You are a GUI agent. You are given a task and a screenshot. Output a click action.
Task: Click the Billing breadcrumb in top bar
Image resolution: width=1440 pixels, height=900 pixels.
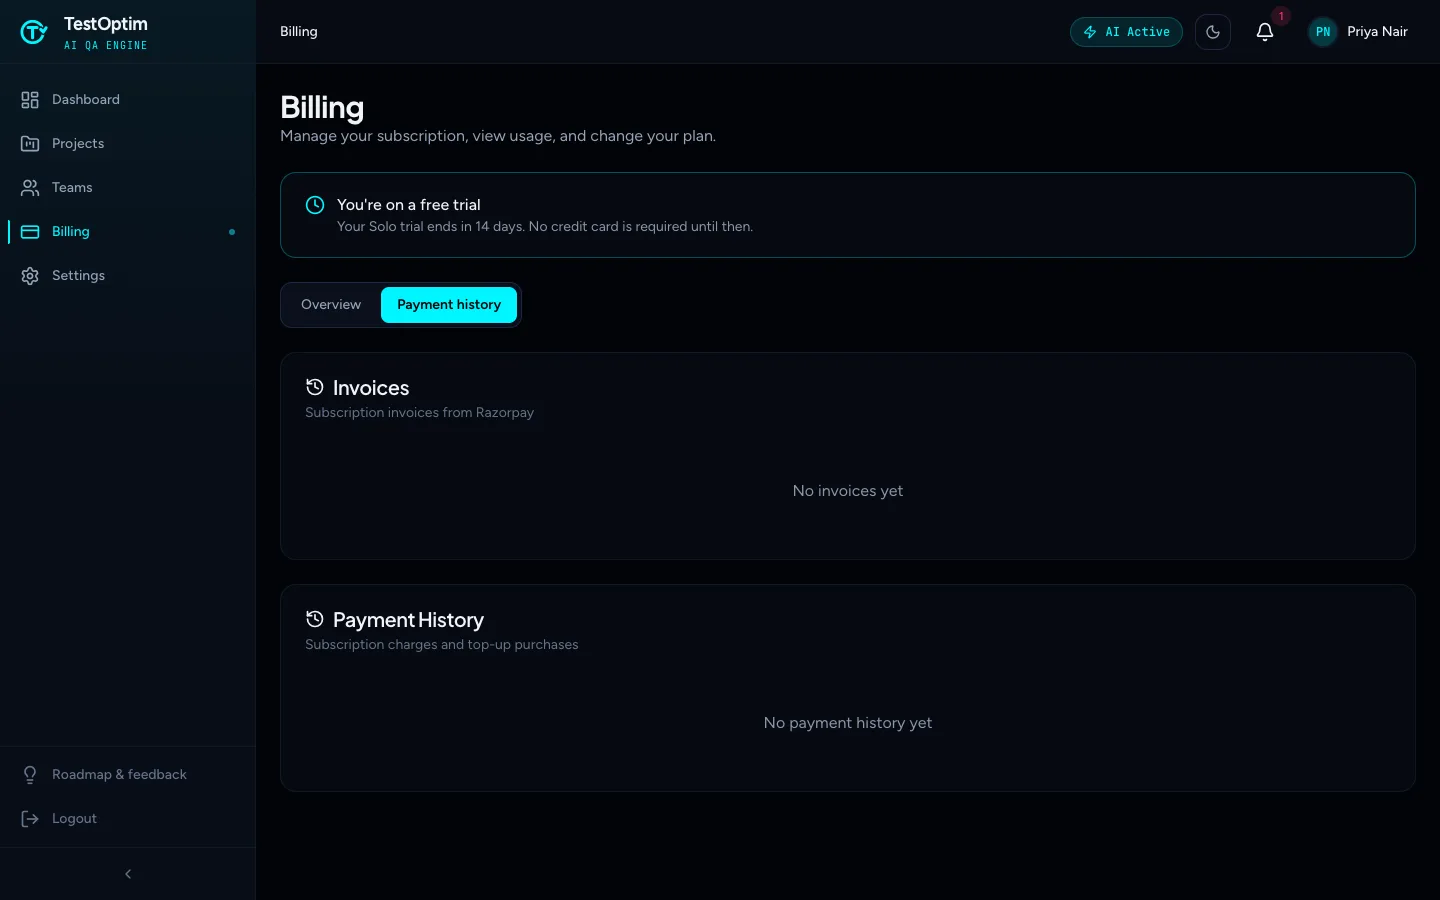point(299,32)
